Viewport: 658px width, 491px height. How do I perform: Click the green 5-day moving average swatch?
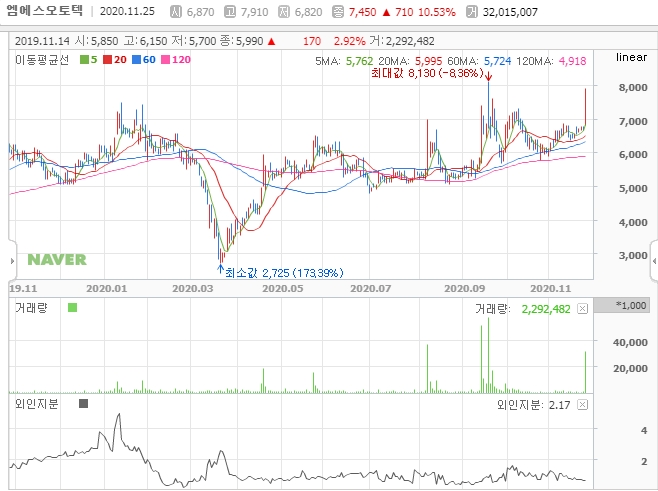click(84, 60)
